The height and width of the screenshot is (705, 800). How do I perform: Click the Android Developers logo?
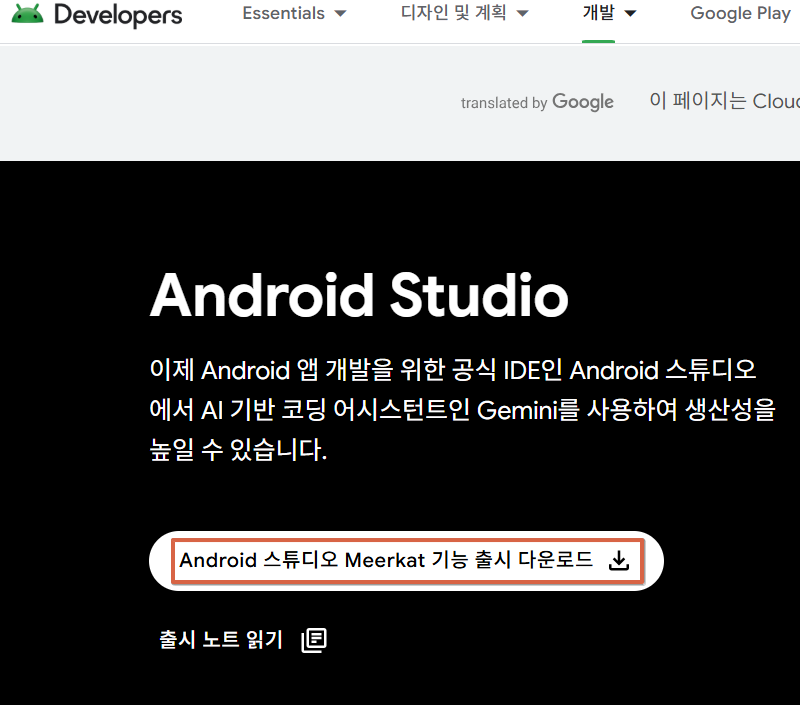tap(28, 14)
